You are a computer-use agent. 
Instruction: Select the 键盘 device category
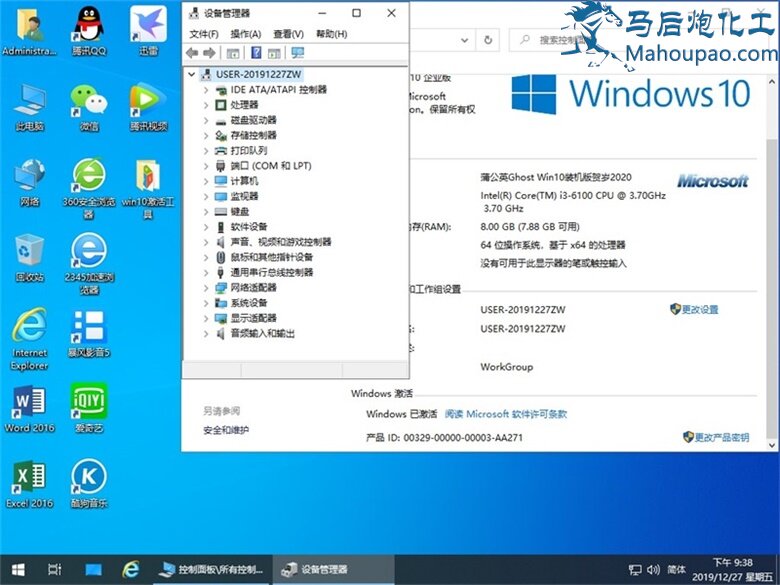click(240, 212)
